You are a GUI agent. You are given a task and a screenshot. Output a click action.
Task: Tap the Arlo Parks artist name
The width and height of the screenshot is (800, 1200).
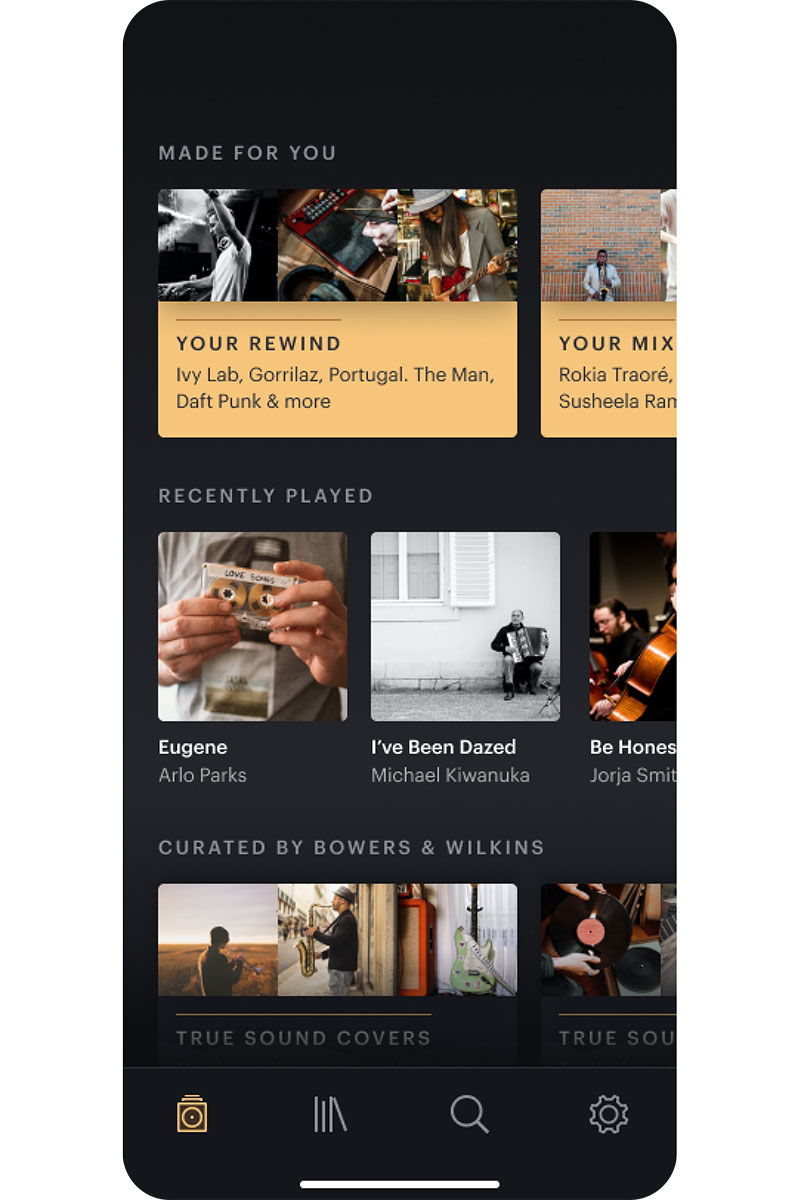202,775
